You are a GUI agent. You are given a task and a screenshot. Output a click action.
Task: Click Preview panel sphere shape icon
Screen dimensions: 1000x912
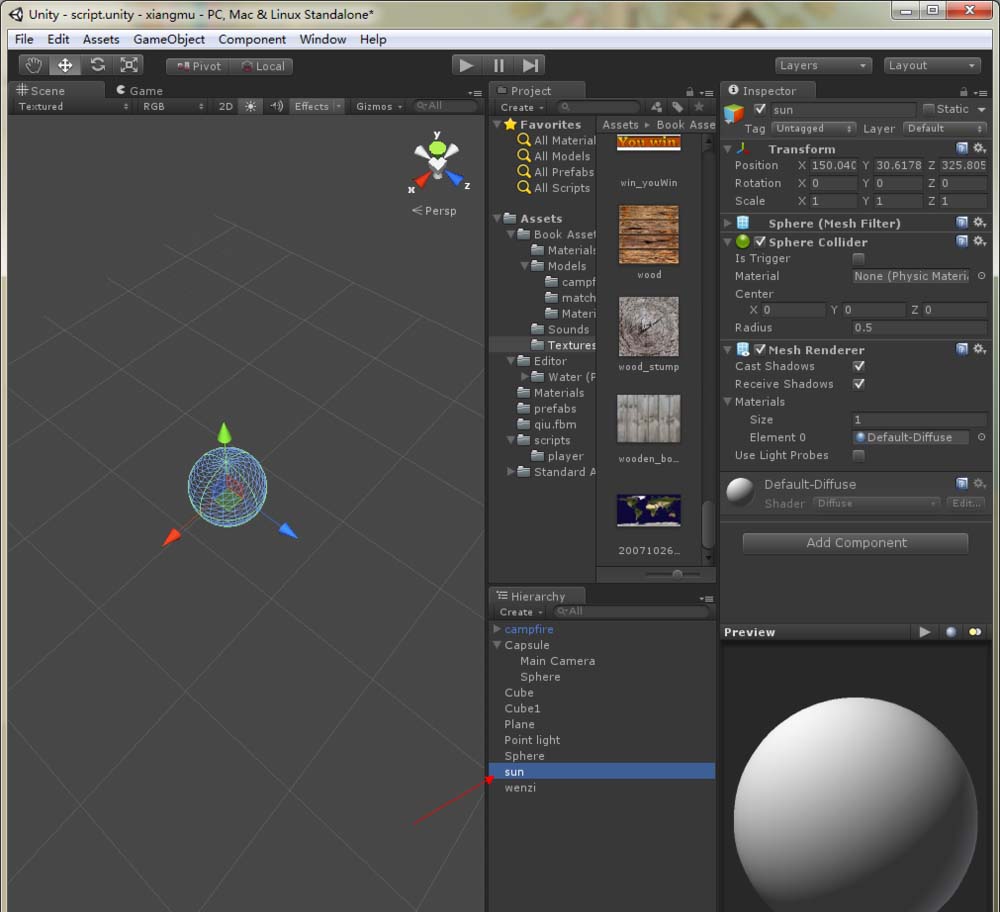point(951,632)
